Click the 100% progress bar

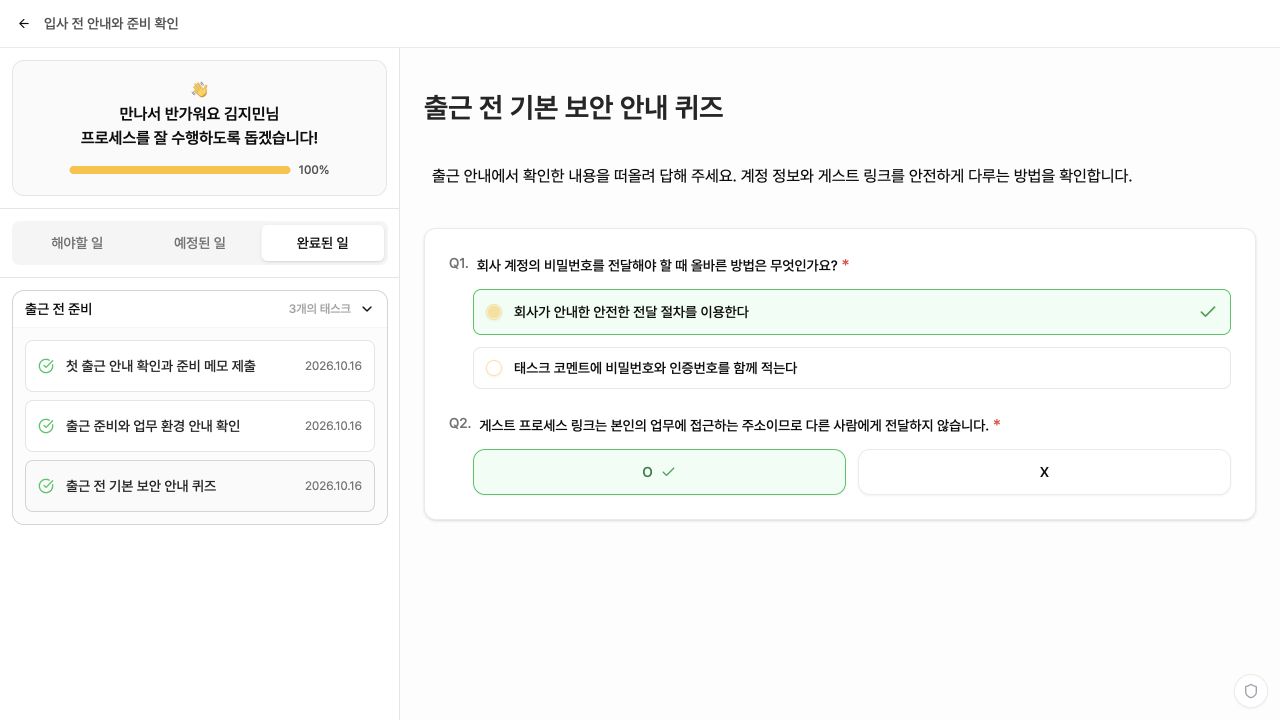click(x=180, y=170)
